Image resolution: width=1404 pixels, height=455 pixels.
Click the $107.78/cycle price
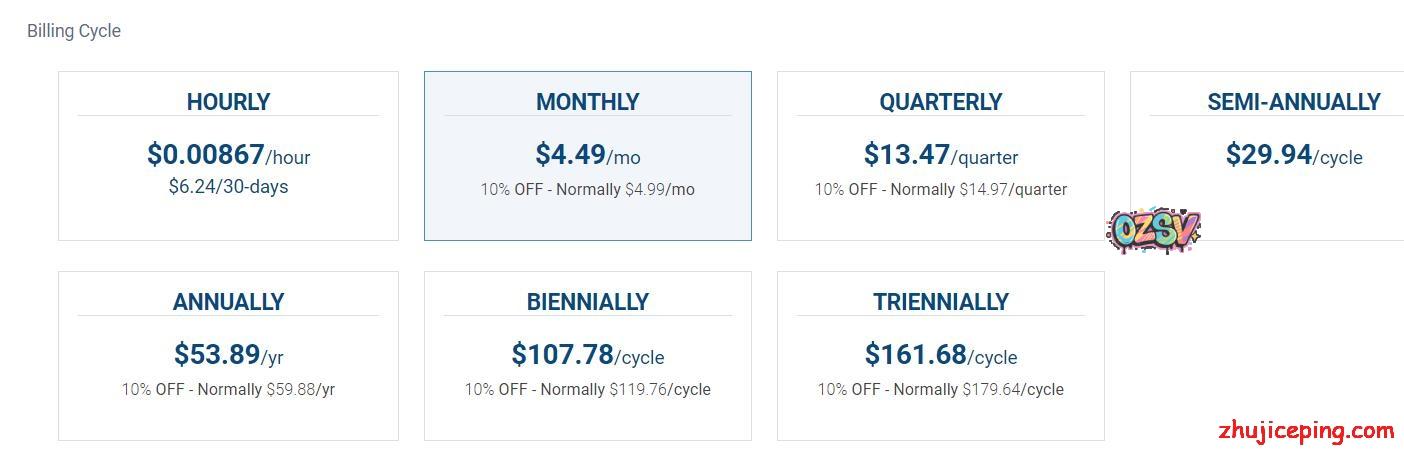pos(587,355)
